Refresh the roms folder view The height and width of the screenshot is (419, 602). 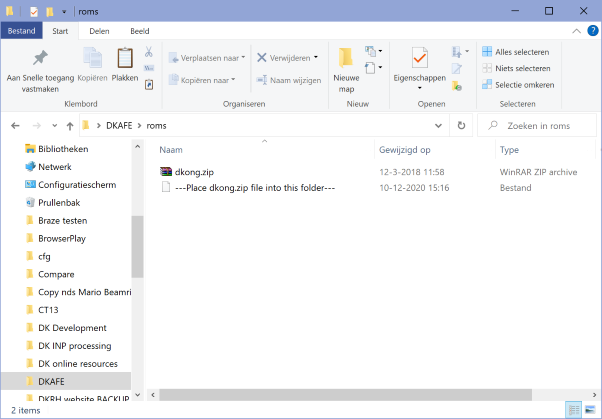click(x=461, y=126)
